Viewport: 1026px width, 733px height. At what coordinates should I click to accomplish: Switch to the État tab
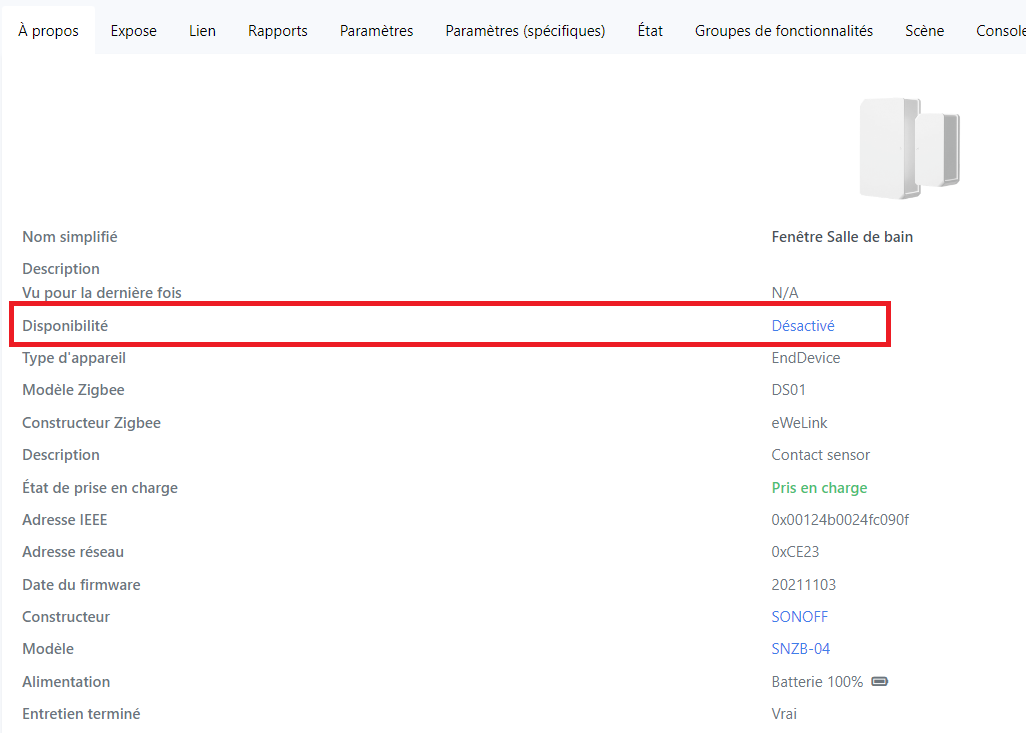tap(650, 31)
